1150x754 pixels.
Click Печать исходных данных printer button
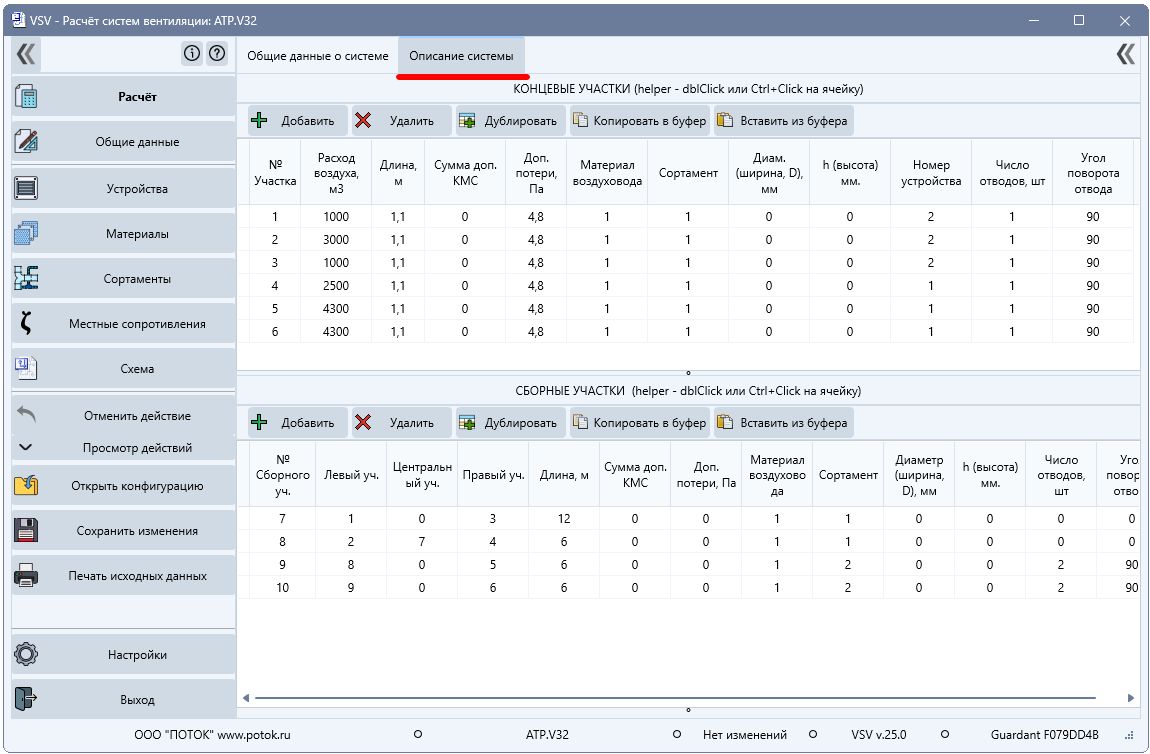click(123, 576)
